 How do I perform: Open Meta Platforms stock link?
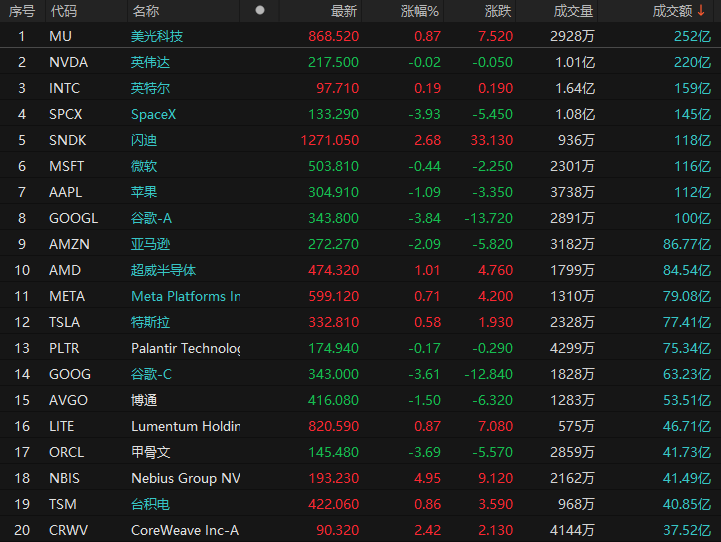tap(185, 296)
